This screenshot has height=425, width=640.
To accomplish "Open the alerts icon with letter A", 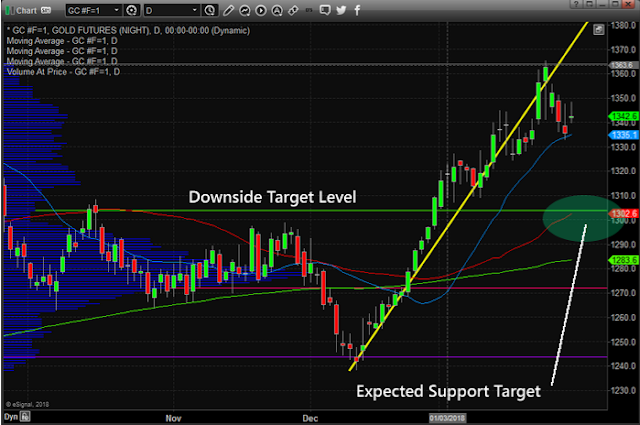I will click(x=277, y=11).
